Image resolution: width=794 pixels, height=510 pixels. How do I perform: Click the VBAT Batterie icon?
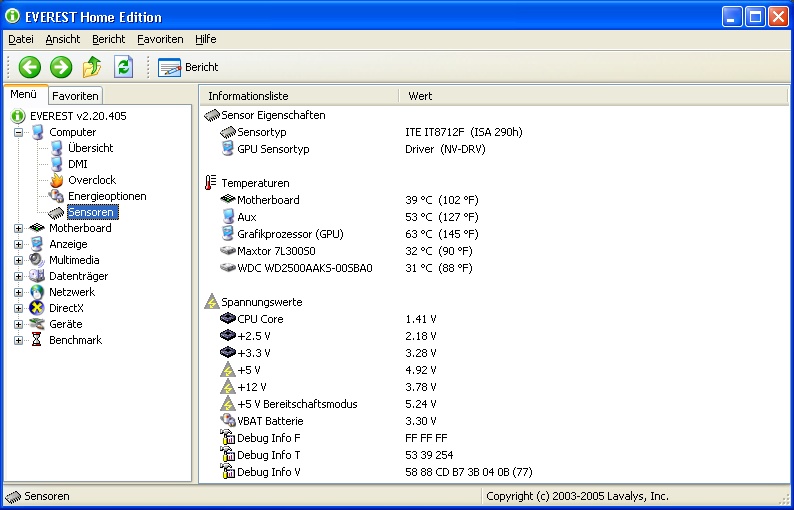tap(228, 420)
